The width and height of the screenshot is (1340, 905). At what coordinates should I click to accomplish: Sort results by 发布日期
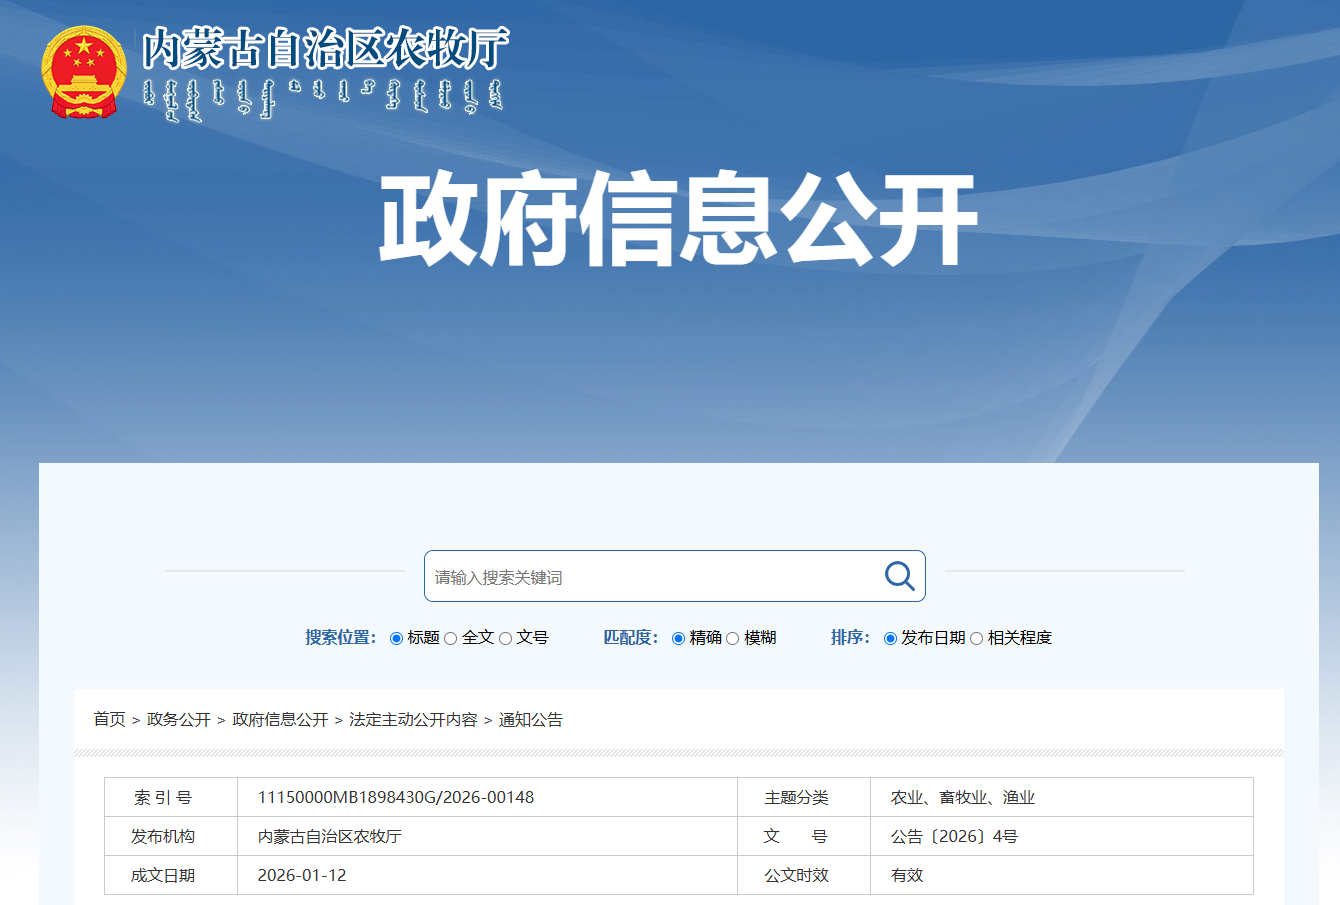coord(890,638)
